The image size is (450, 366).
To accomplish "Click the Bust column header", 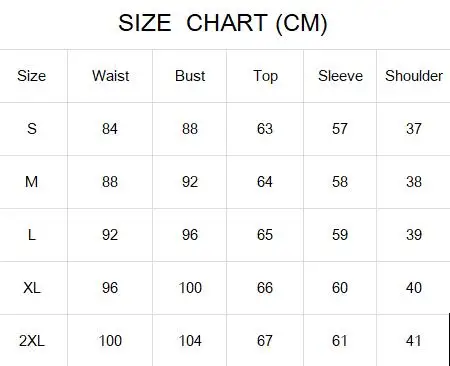I will (190, 76).
